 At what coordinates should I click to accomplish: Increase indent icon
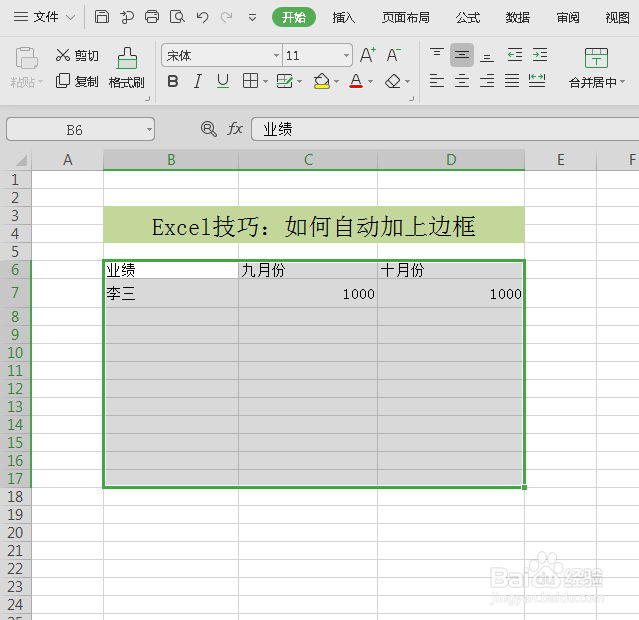click(540, 55)
